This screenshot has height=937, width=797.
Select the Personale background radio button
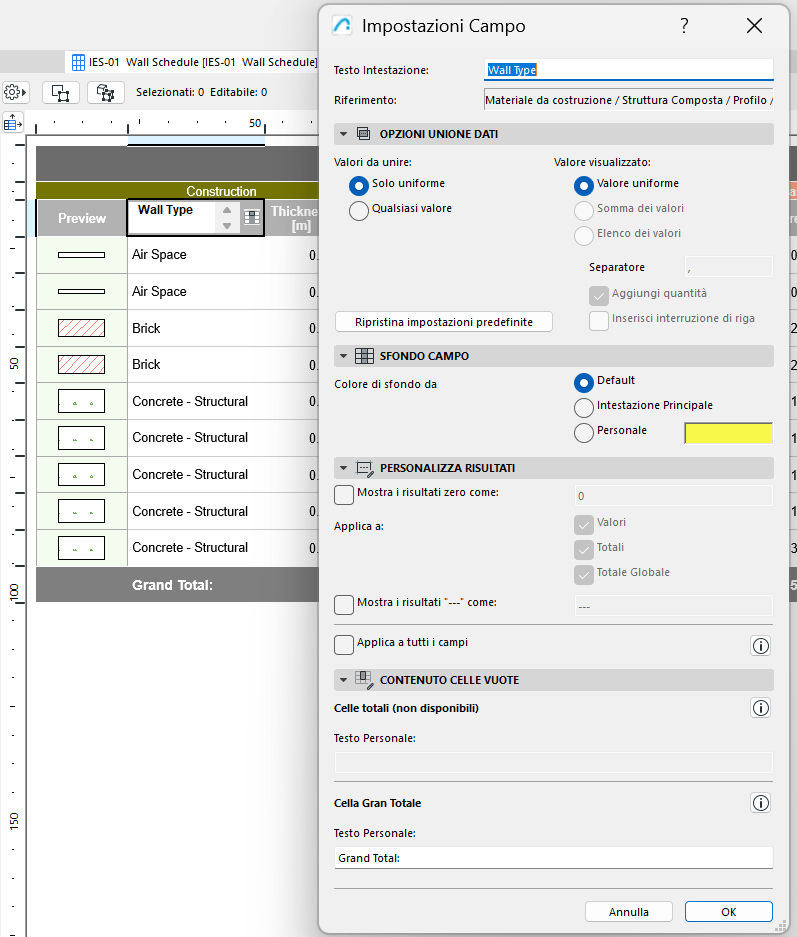click(x=584, y=433)
